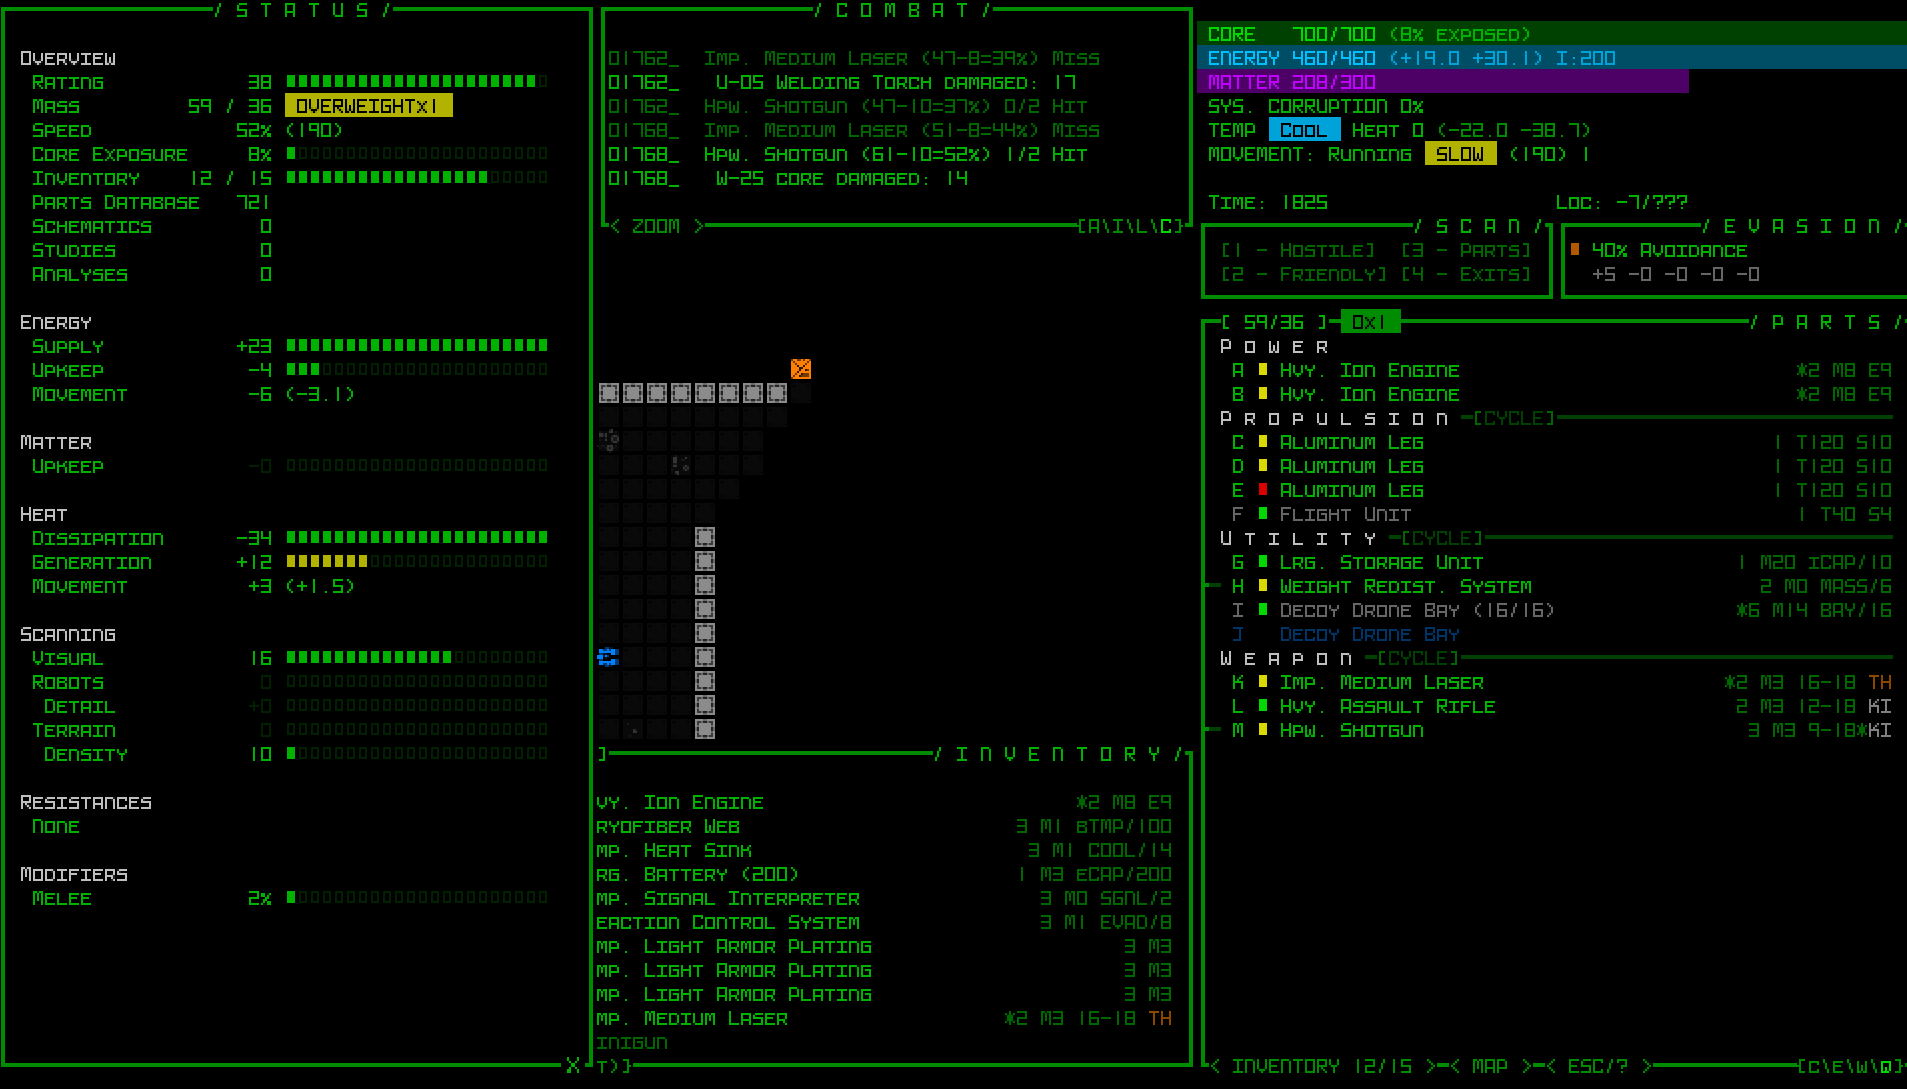Close the status panel with the X
Image resolution: width=1907 pixels, height=1089 pixels.
572,1065
